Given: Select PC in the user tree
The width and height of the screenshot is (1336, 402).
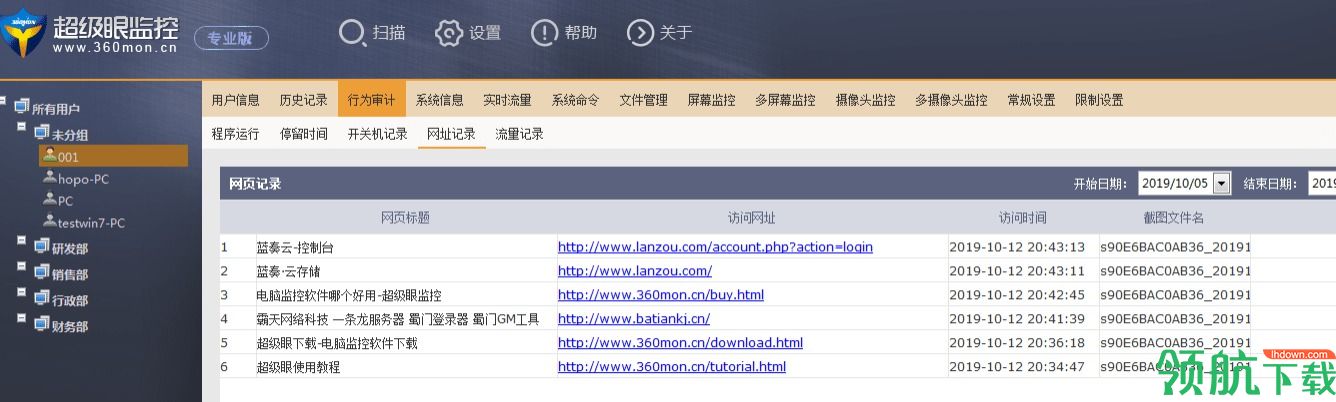Looking at the screenshot, I should pos(65,201).
